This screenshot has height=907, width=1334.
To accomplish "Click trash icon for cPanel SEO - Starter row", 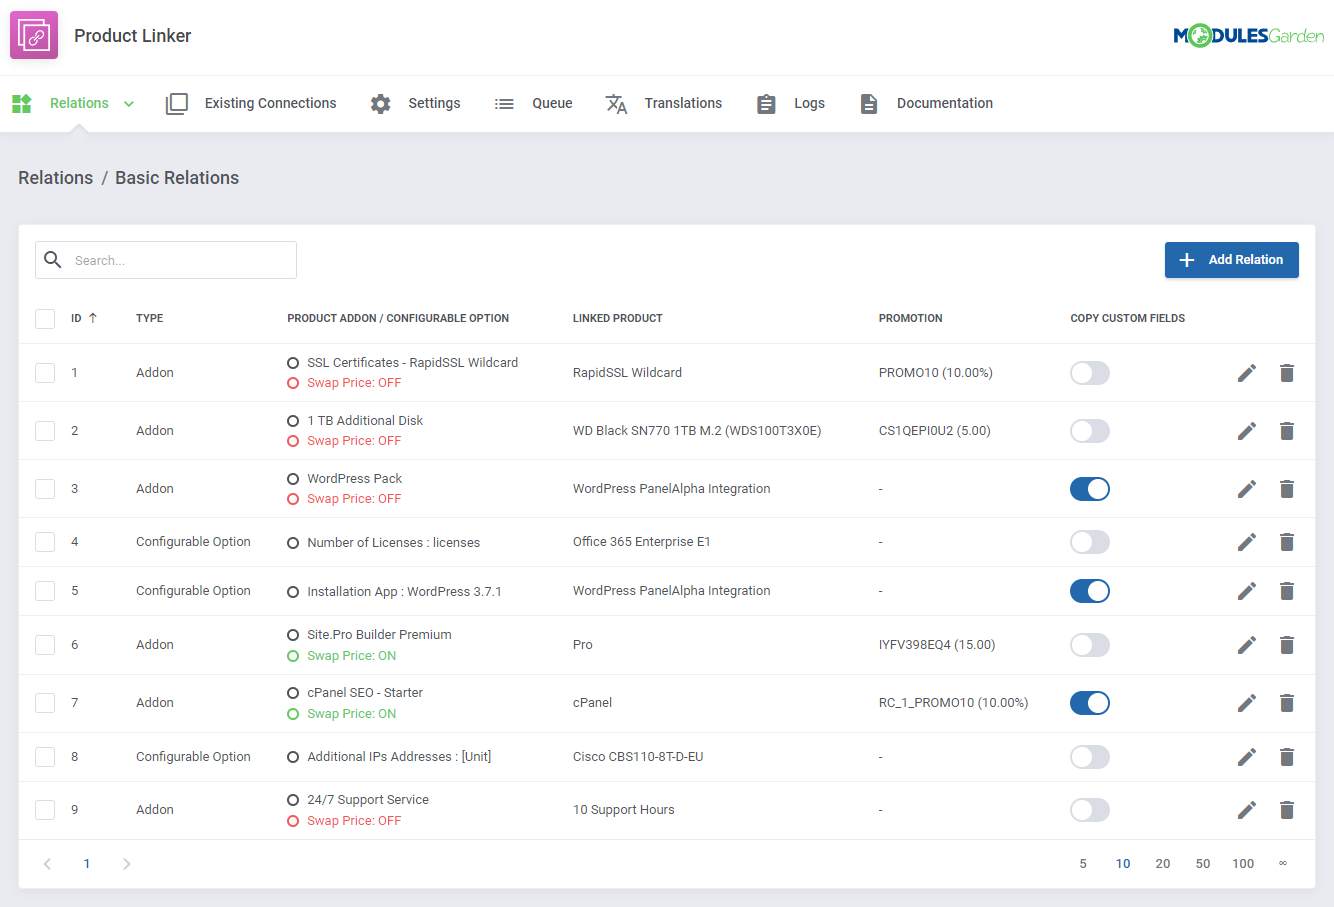I will click(x=1286, y=703).
